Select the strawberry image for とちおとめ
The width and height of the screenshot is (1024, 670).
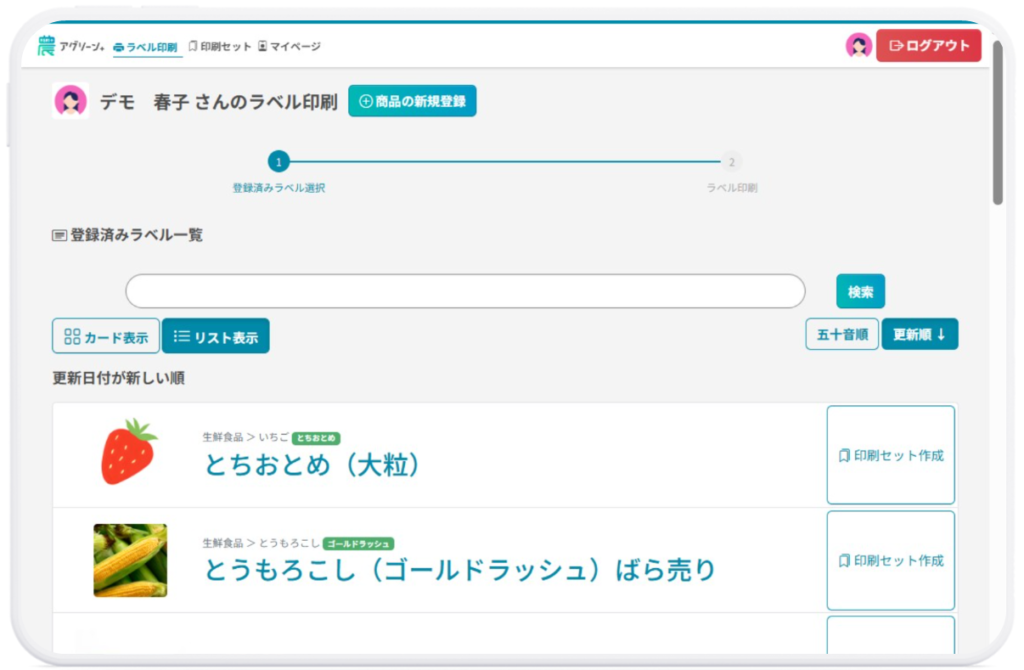129,453
